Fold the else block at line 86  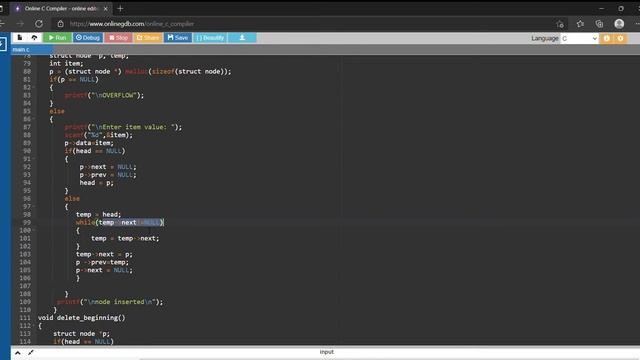pyautogui.click(x=34, y=119)
